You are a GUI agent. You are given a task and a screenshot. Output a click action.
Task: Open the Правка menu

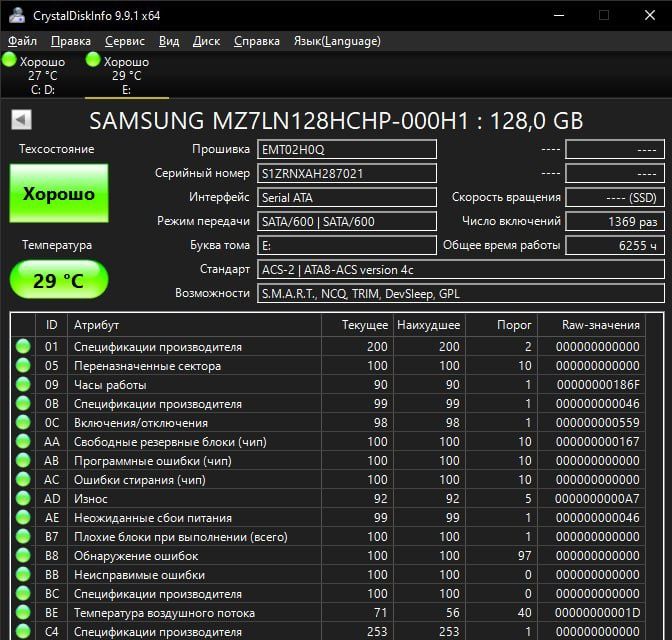click(x=71, y=41)
